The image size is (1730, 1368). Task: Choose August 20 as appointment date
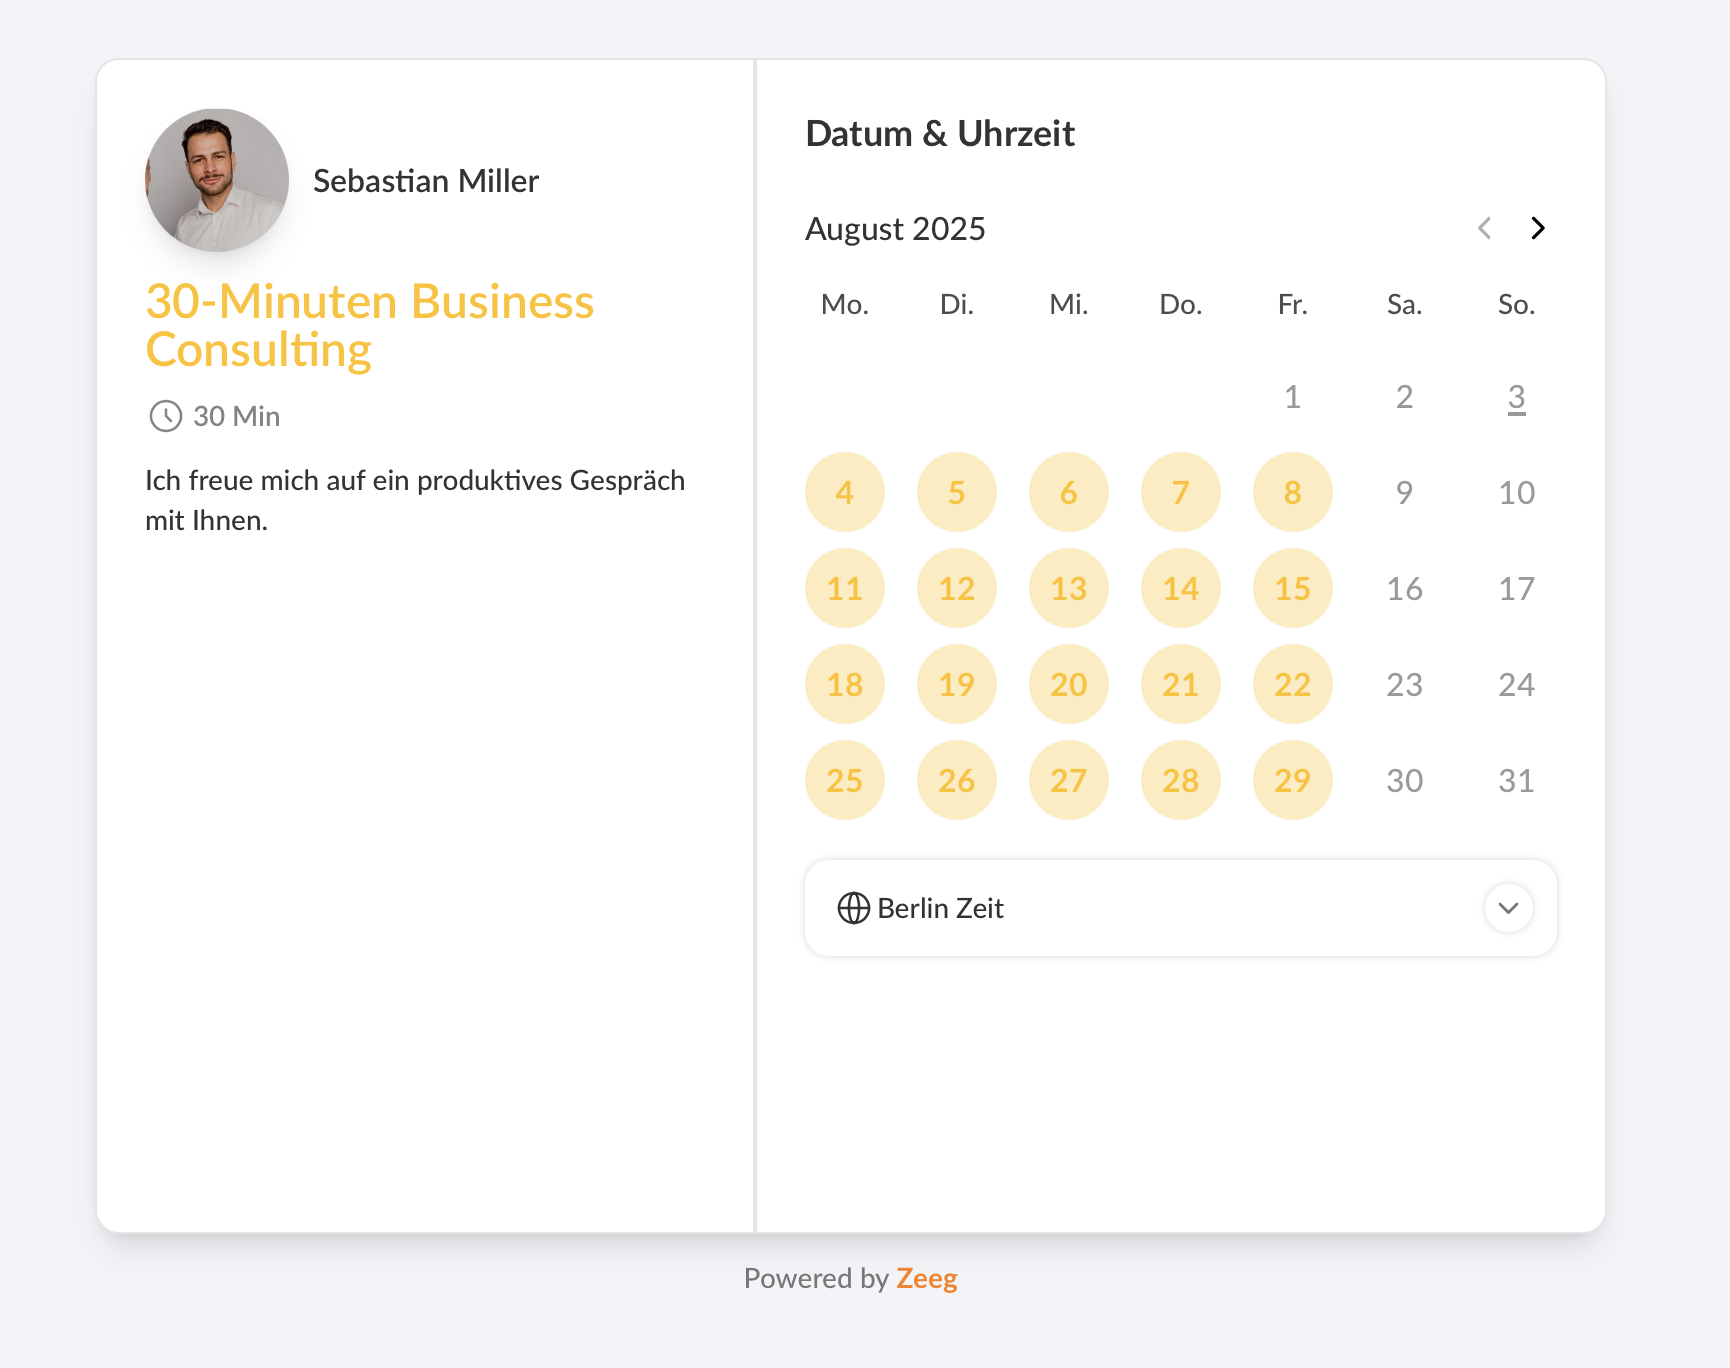point(1069,684)
